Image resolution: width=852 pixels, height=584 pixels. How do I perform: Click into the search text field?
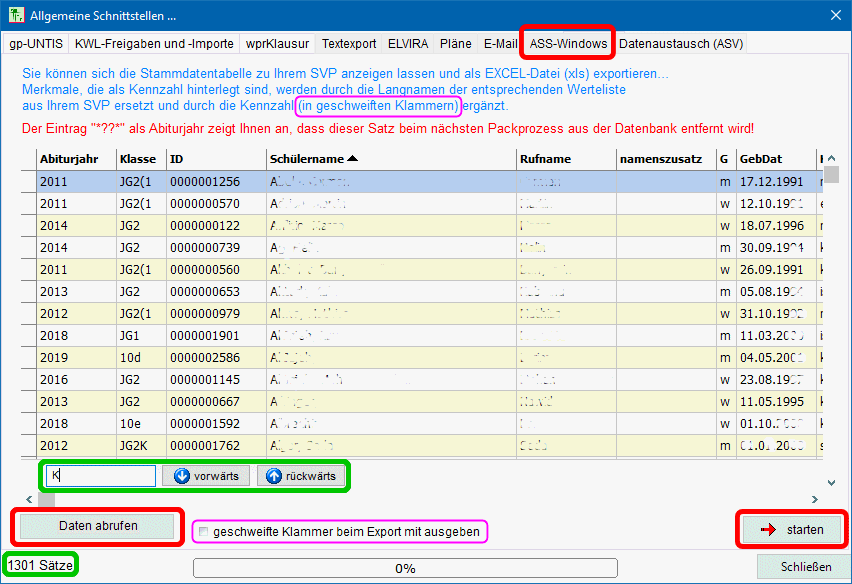click(102, 476)
